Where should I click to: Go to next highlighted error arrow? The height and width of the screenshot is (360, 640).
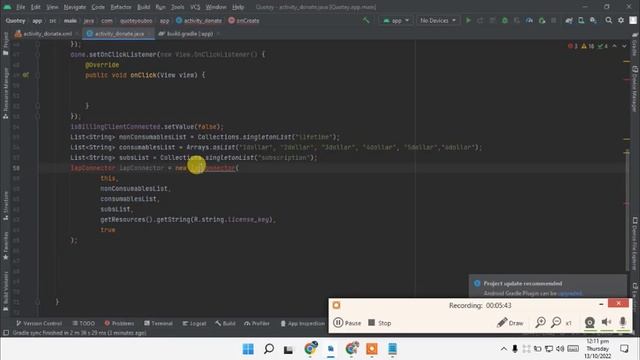pos(624,46)
